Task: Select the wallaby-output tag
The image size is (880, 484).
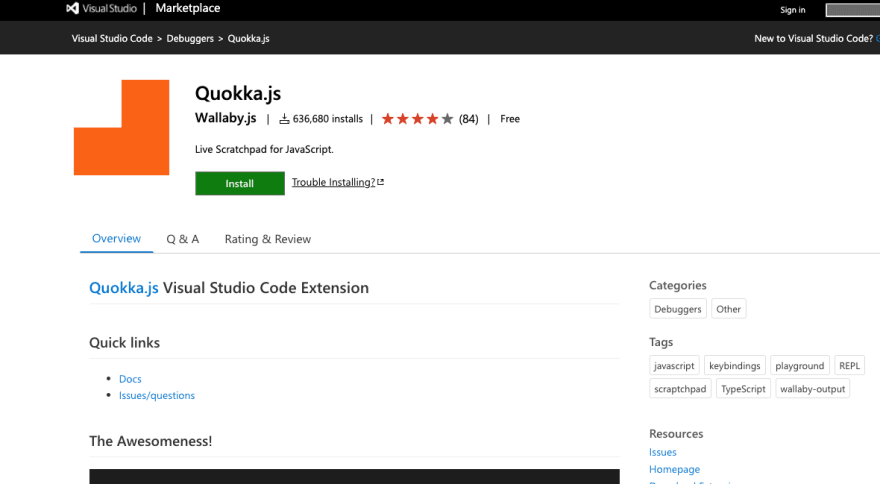Action: 812,389
